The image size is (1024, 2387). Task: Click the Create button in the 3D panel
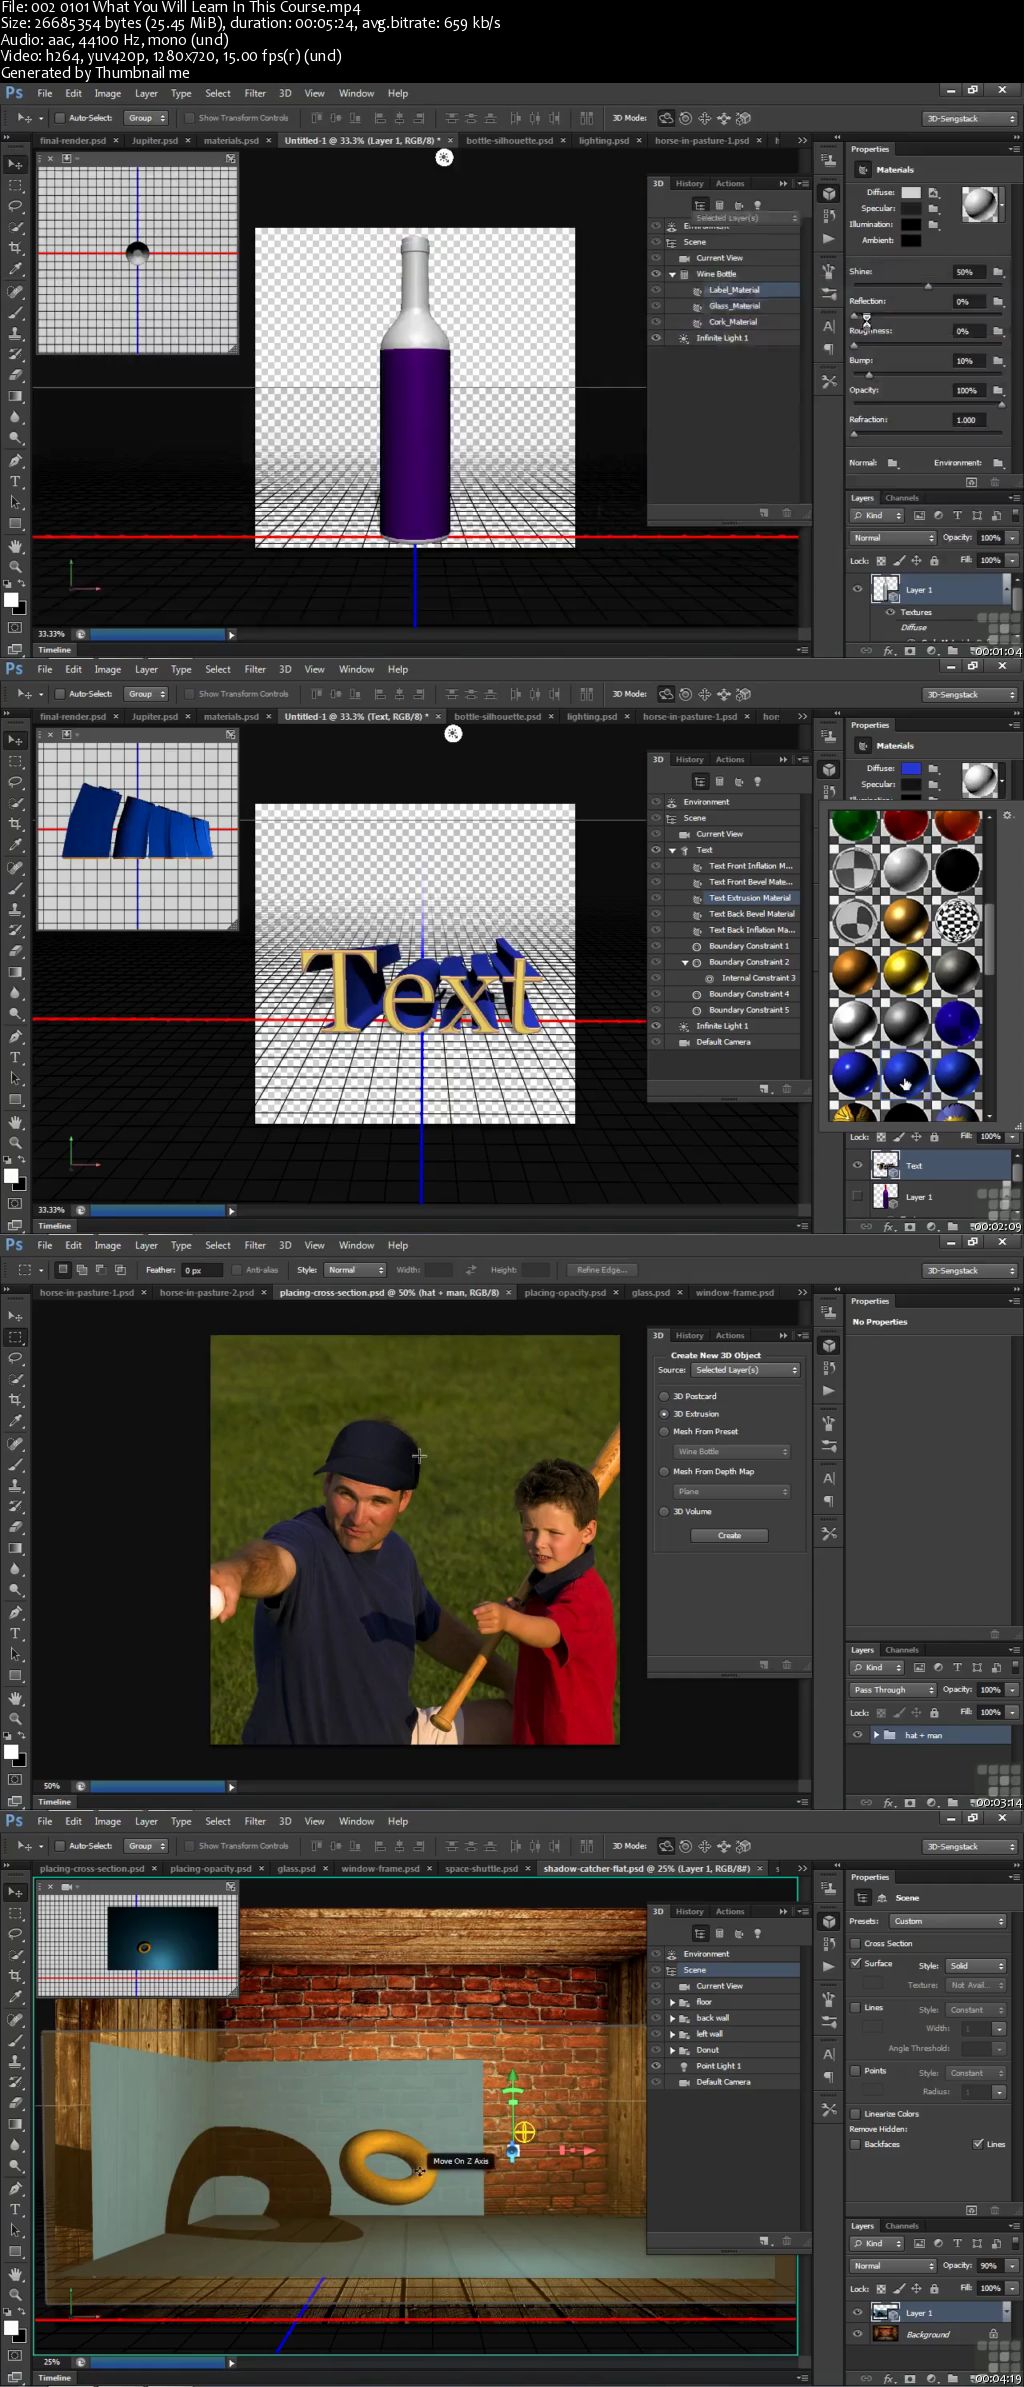tap(729, 1536)
